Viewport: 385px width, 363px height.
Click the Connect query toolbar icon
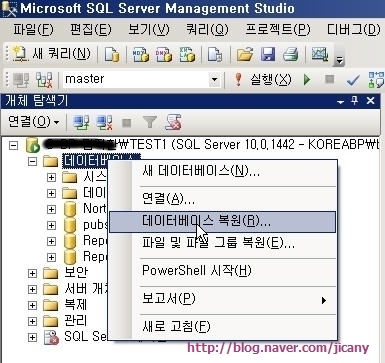click(x=21, y=80)
